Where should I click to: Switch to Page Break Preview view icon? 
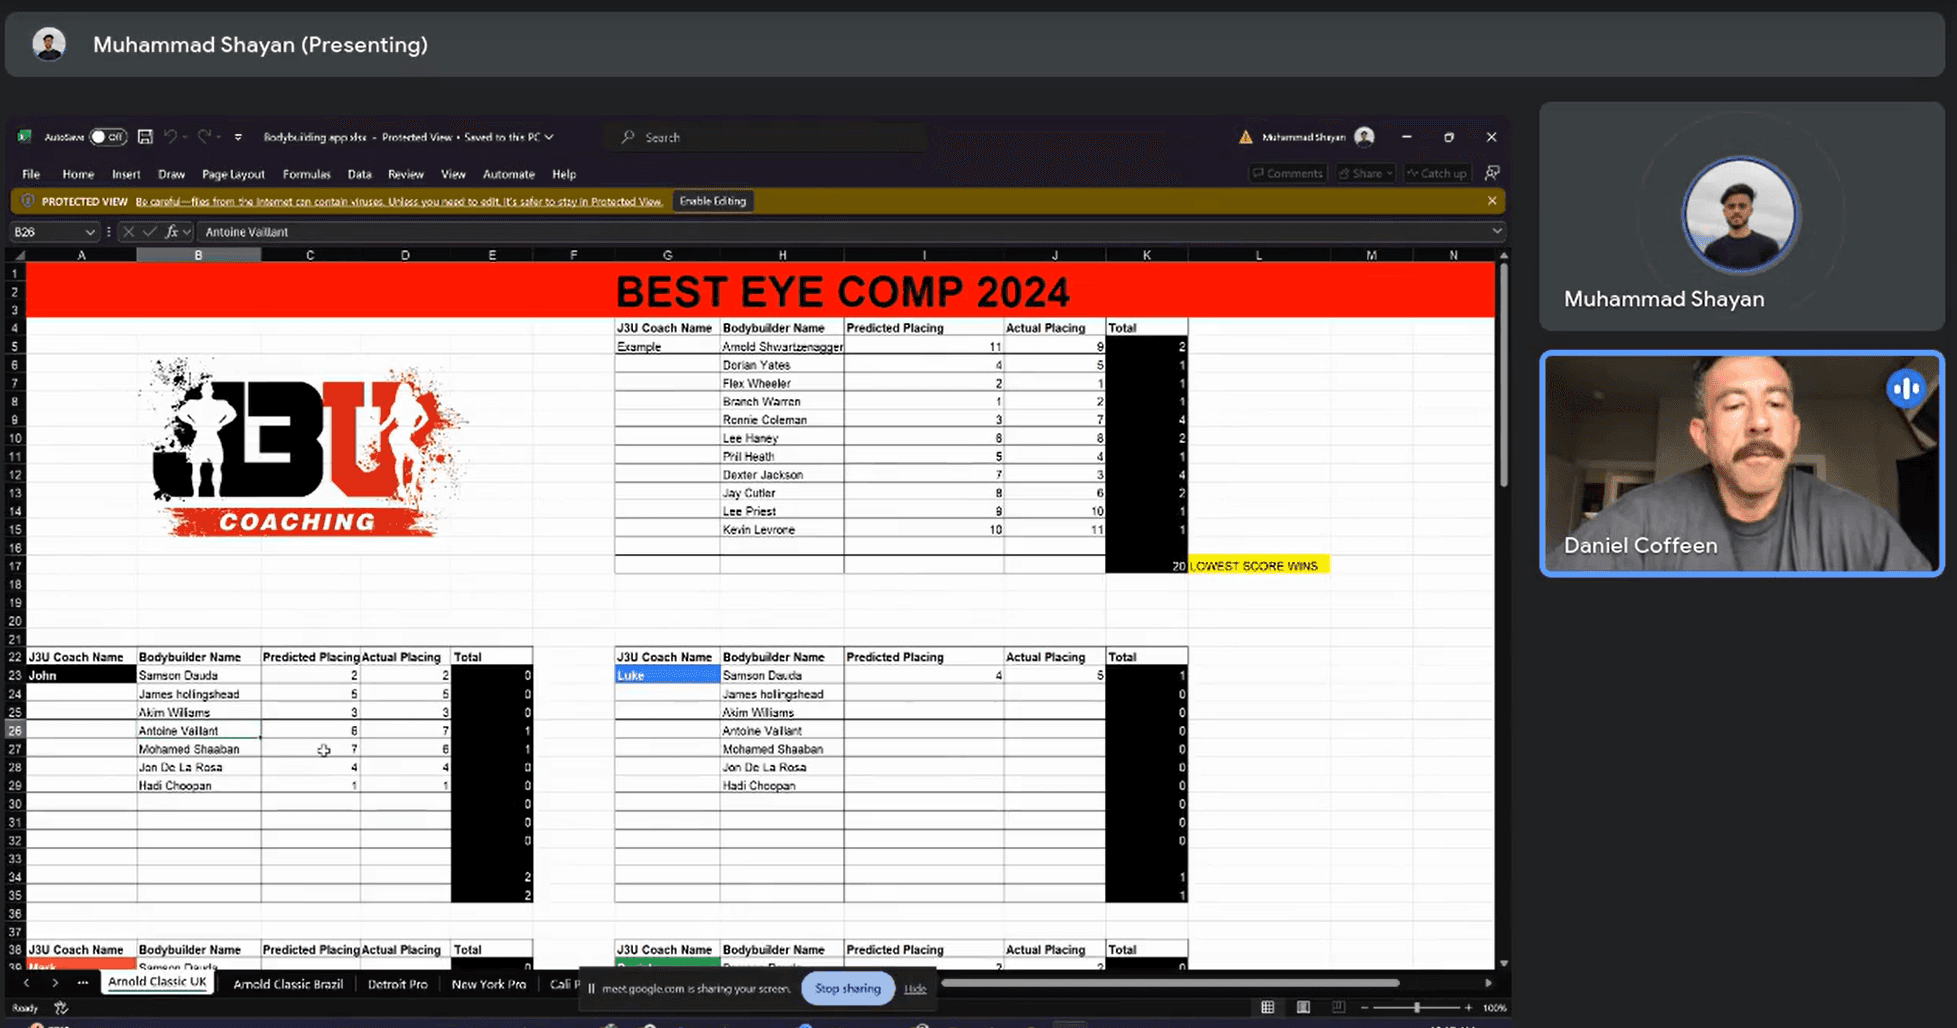(1338, 1007)
